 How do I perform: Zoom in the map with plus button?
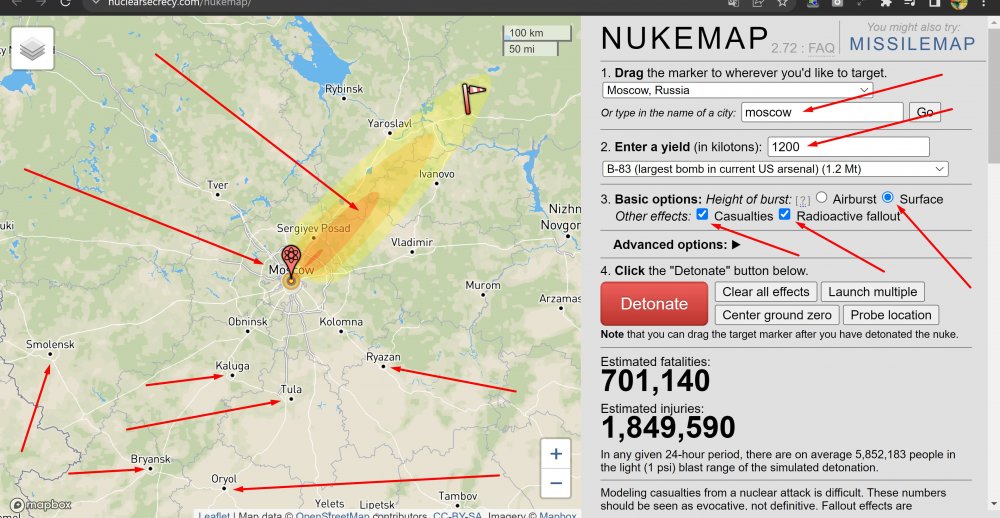click(555, 454)
